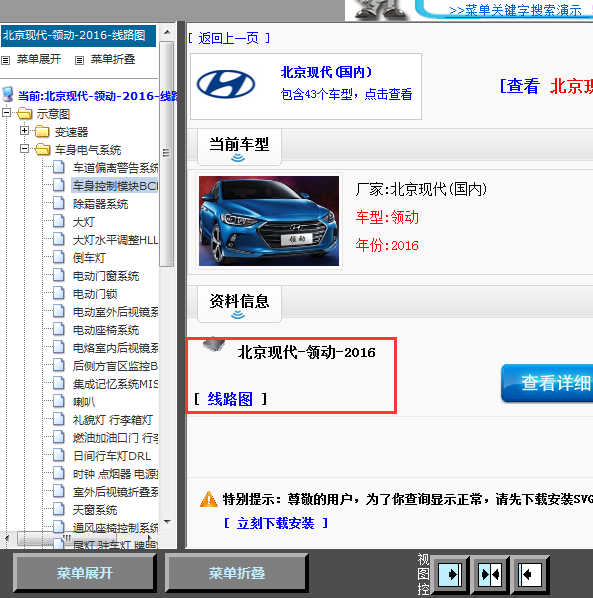Click the blue 领动 car thumbnail
Screen dimensions: 593x598
tap(269, 221)
